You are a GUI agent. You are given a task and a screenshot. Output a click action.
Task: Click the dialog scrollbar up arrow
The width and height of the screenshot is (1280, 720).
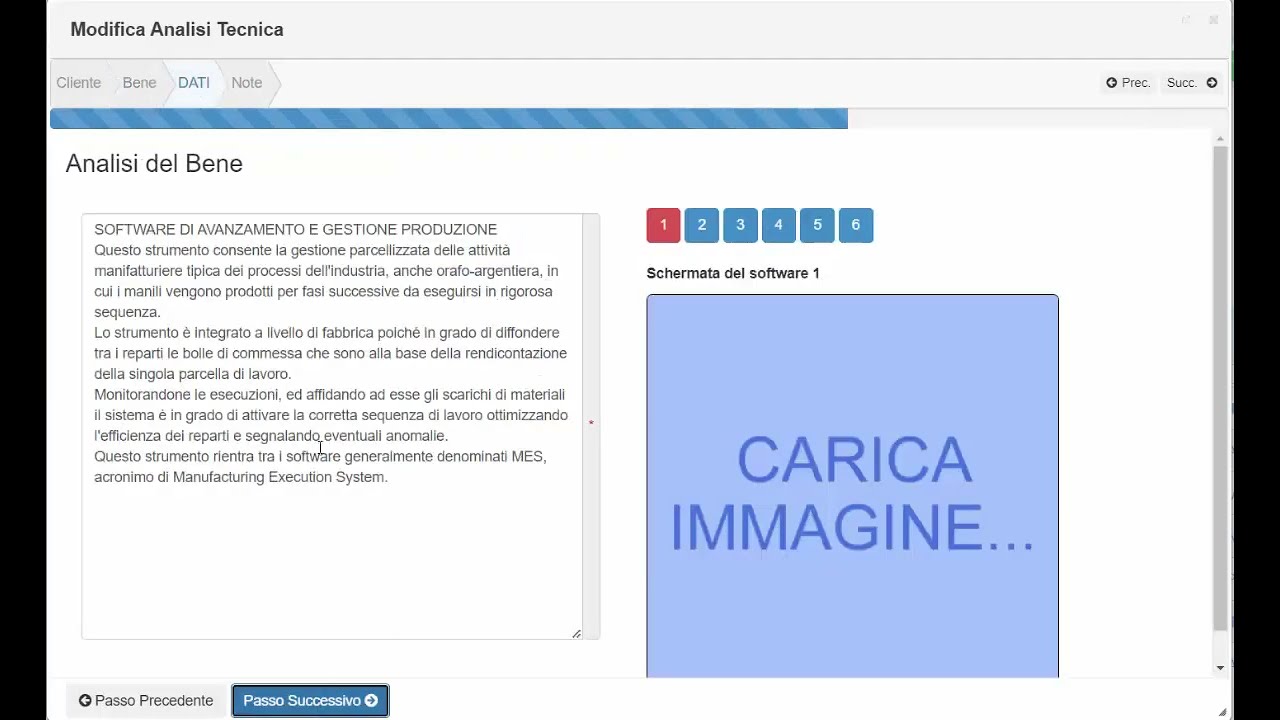(1220, 139)
